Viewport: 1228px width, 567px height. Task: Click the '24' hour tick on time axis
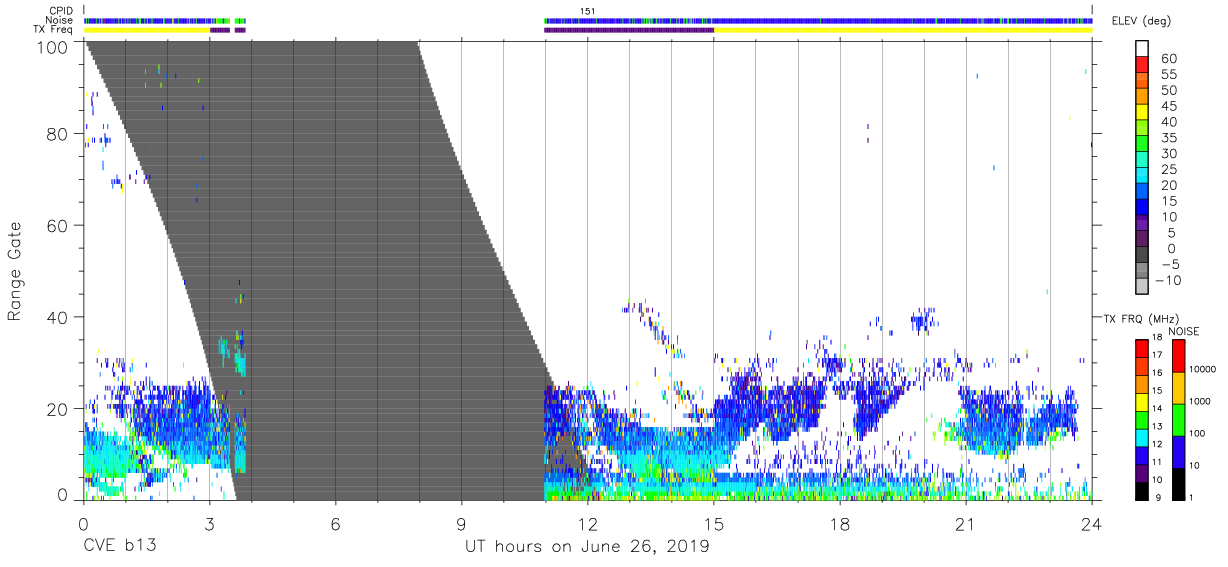tap(1091, 523)
